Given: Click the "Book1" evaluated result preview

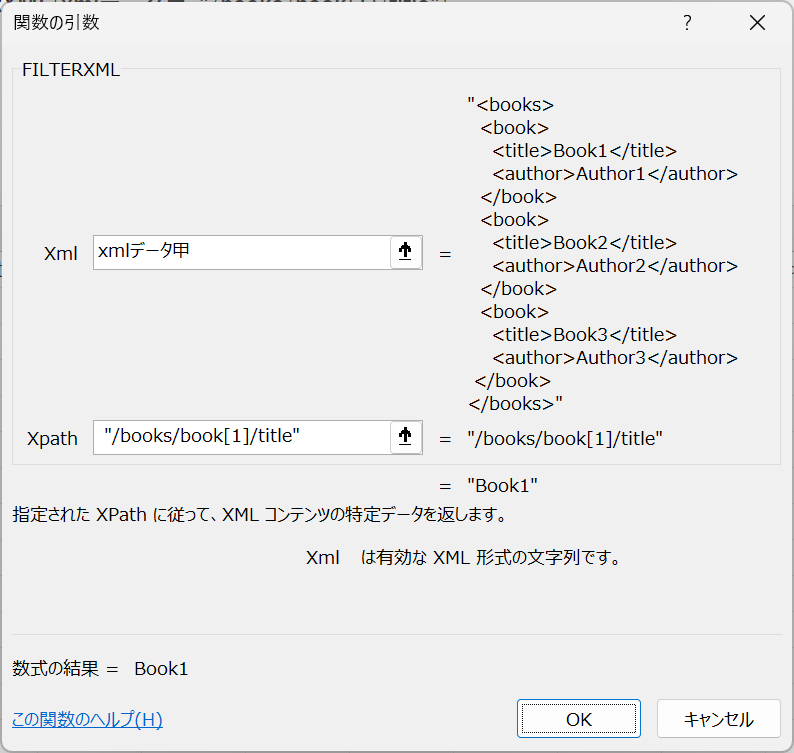Looking at the screenshot, I should (x=502, y=486).
